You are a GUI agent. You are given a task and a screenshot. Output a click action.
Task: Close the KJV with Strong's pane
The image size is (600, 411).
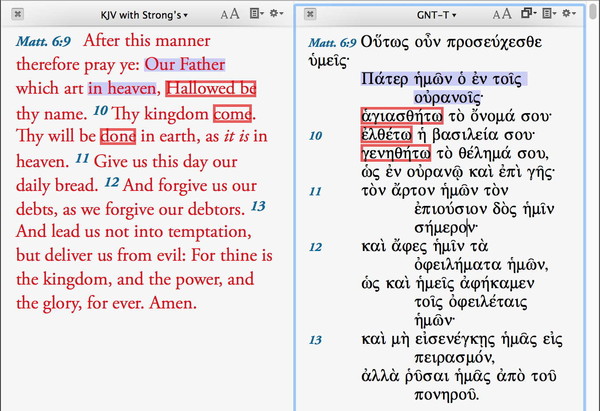pos(18,15)
